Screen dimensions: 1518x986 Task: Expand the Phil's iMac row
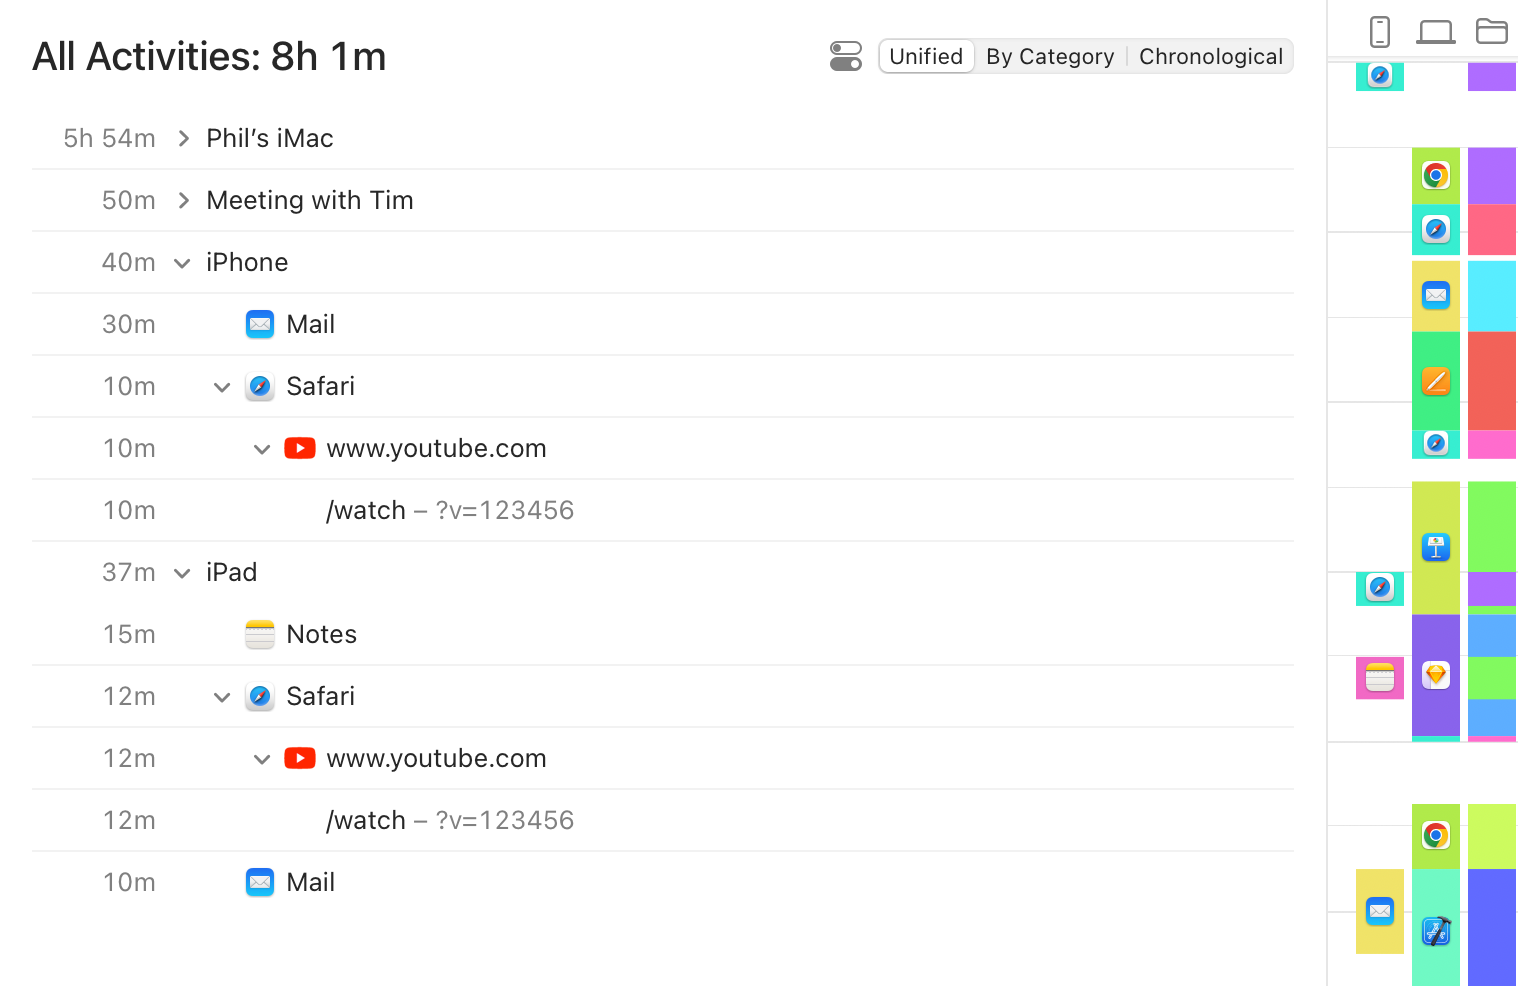(184, 139)
